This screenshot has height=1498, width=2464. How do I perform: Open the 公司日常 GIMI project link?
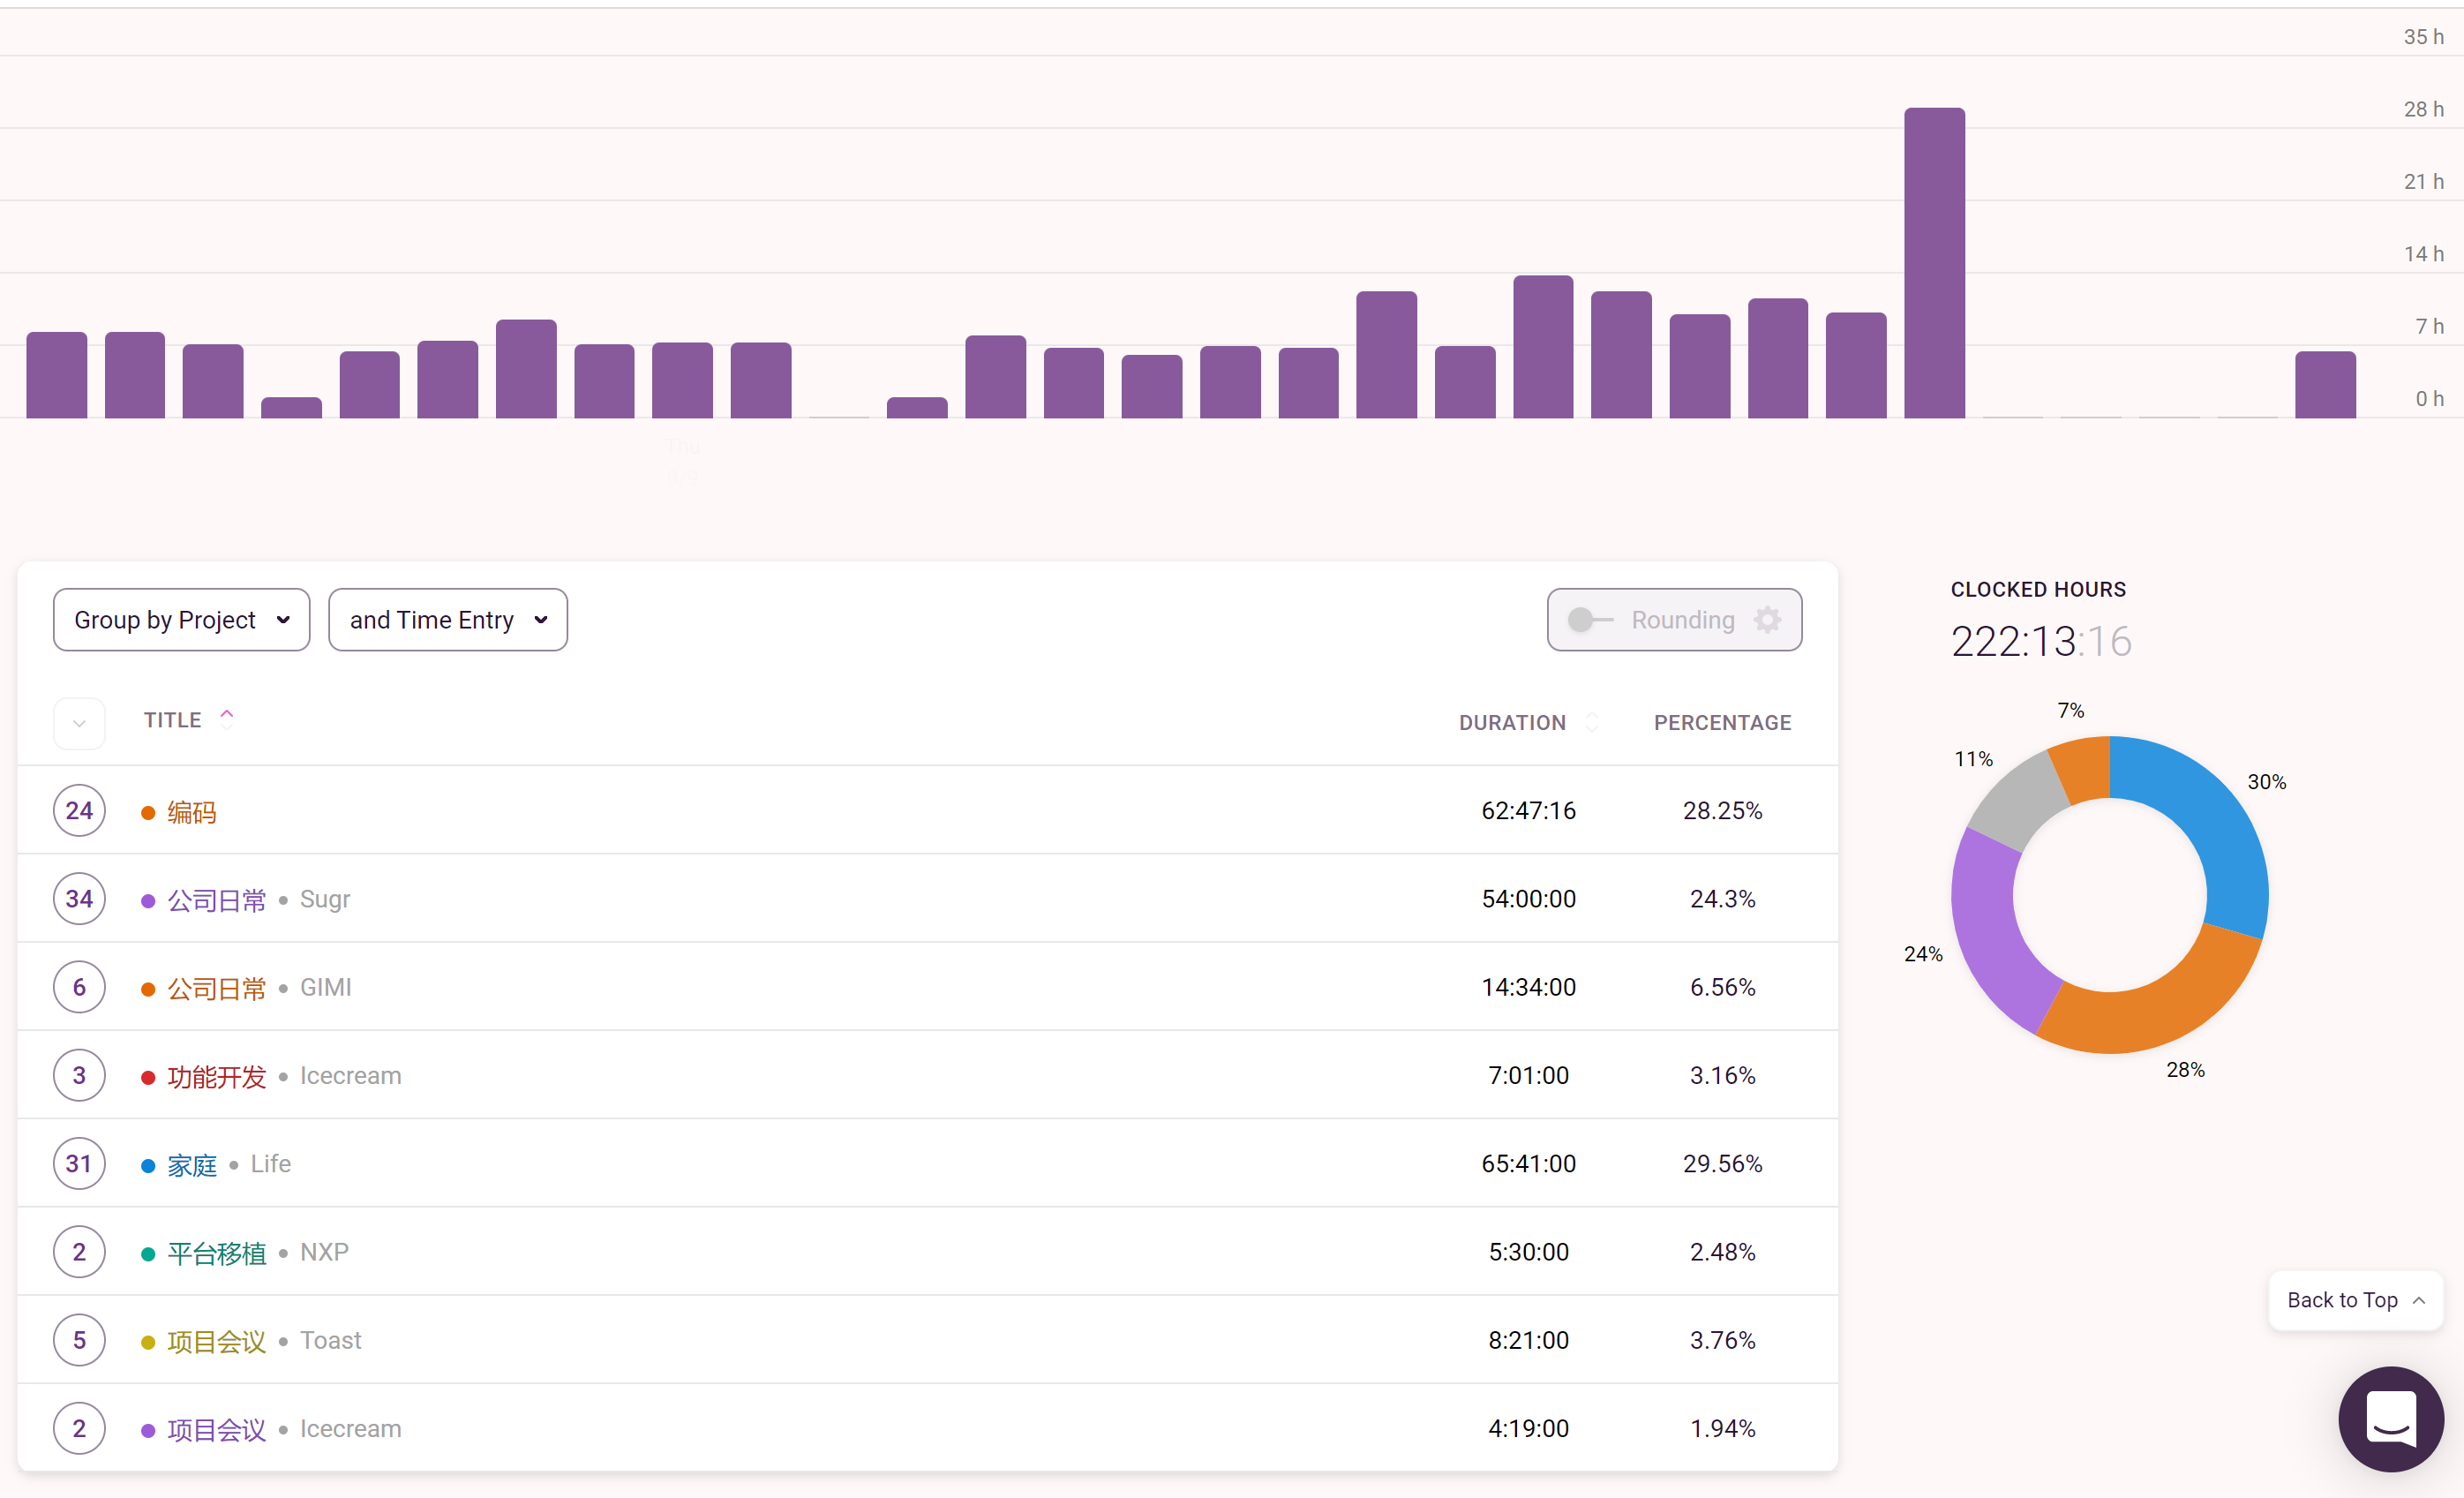[x=216, y=988]
